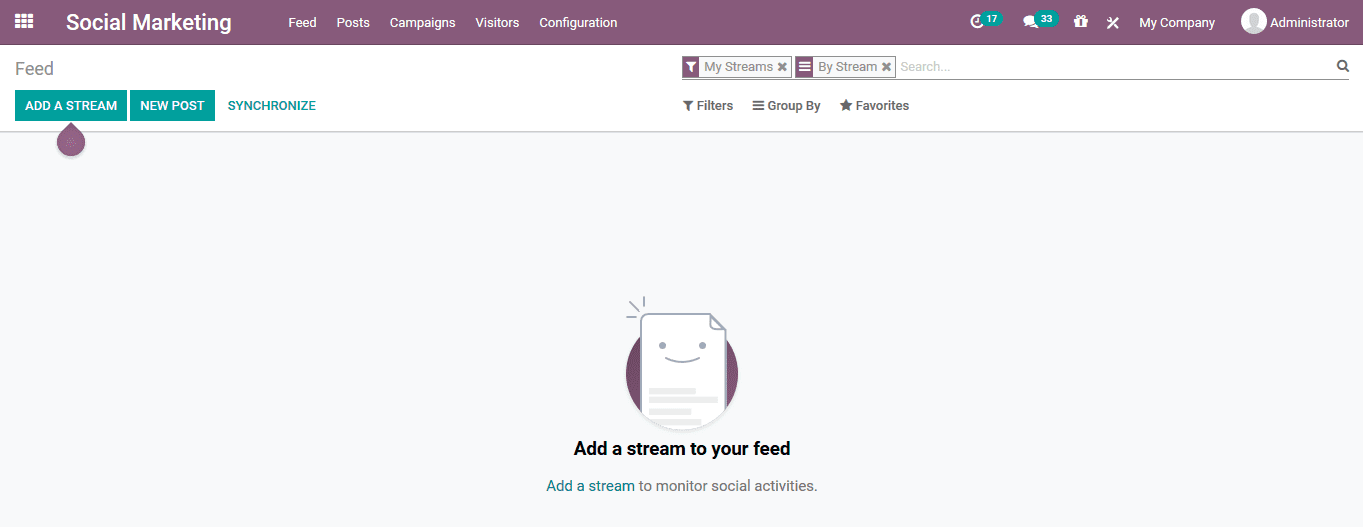Open the Configuration menu
The width and height of the screenshot is (1363, 527).
tap(578, 22)
